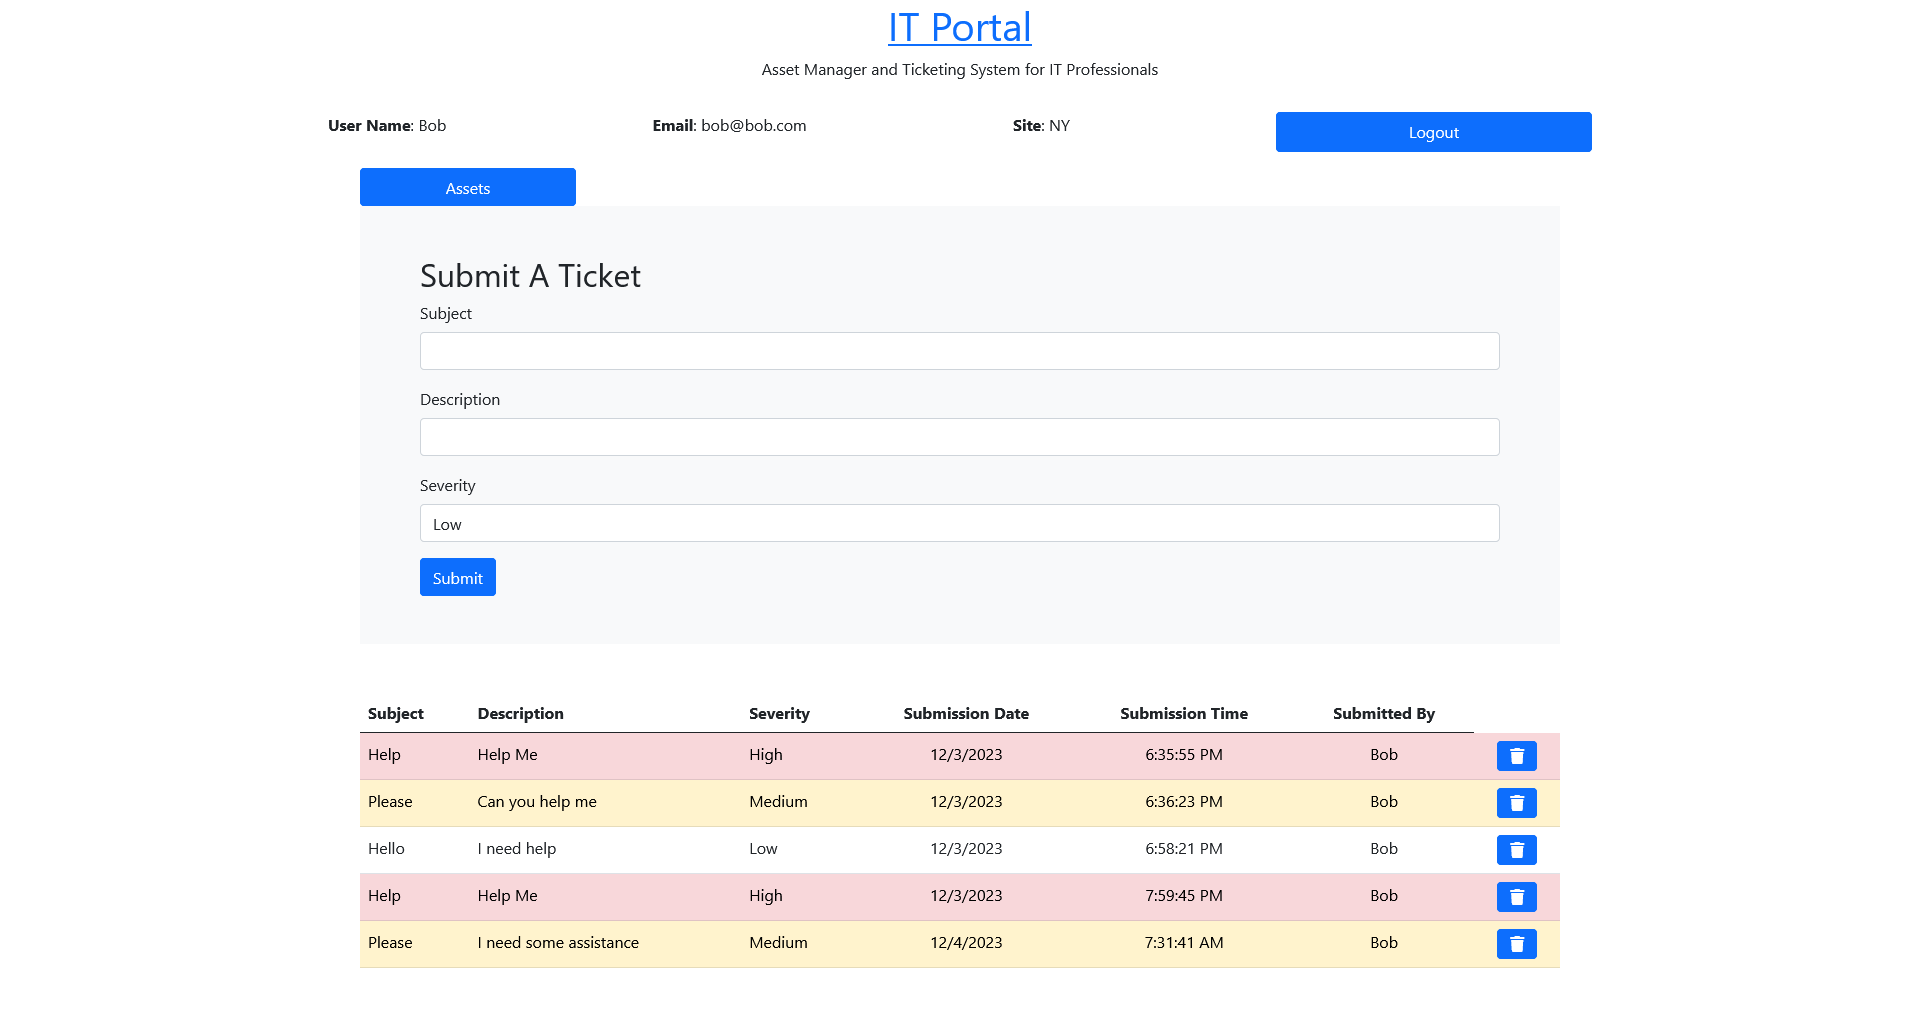
Task: Open the Severity dropdown
Action: (x=959, y=523)
